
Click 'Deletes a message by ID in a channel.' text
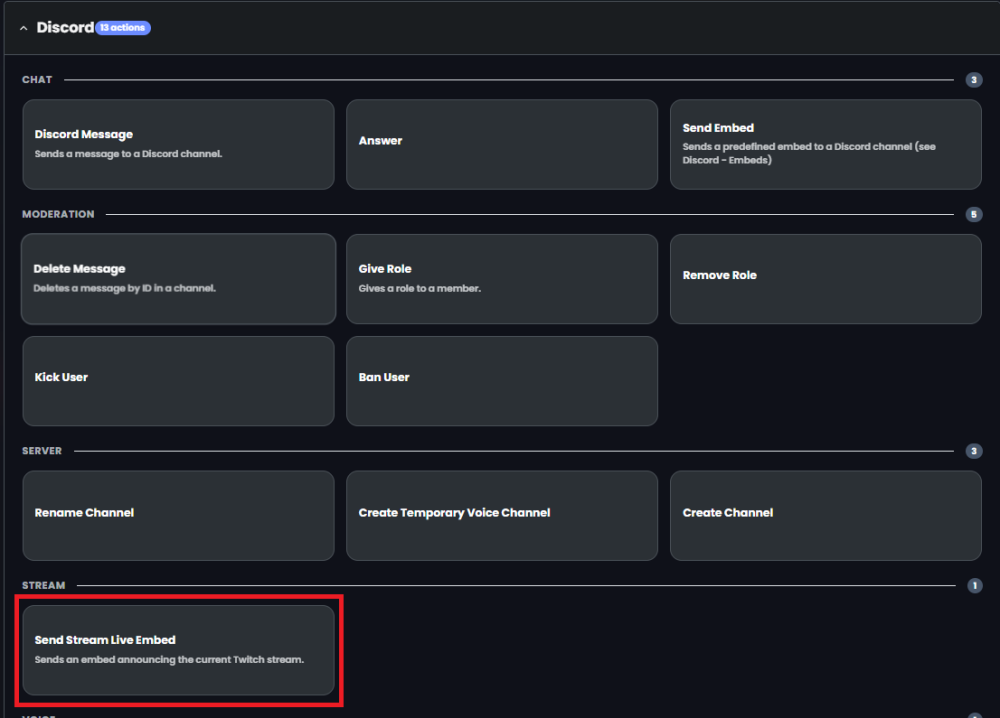point(124,288)
